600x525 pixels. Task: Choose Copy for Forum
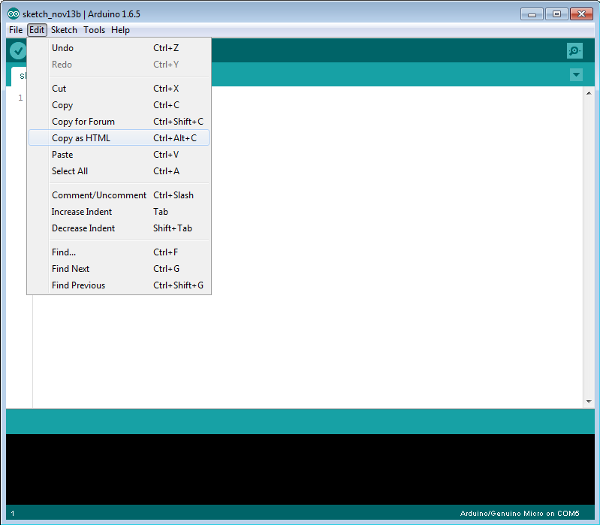coord(119,122)
